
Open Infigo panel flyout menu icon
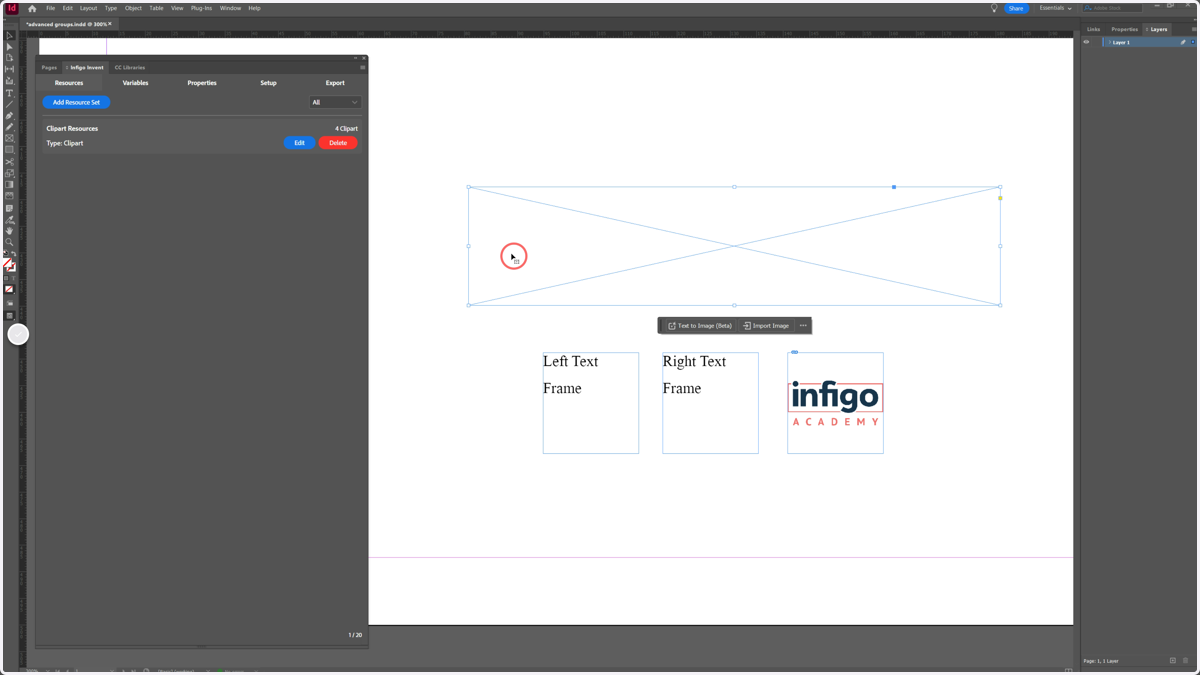[362, 67]
